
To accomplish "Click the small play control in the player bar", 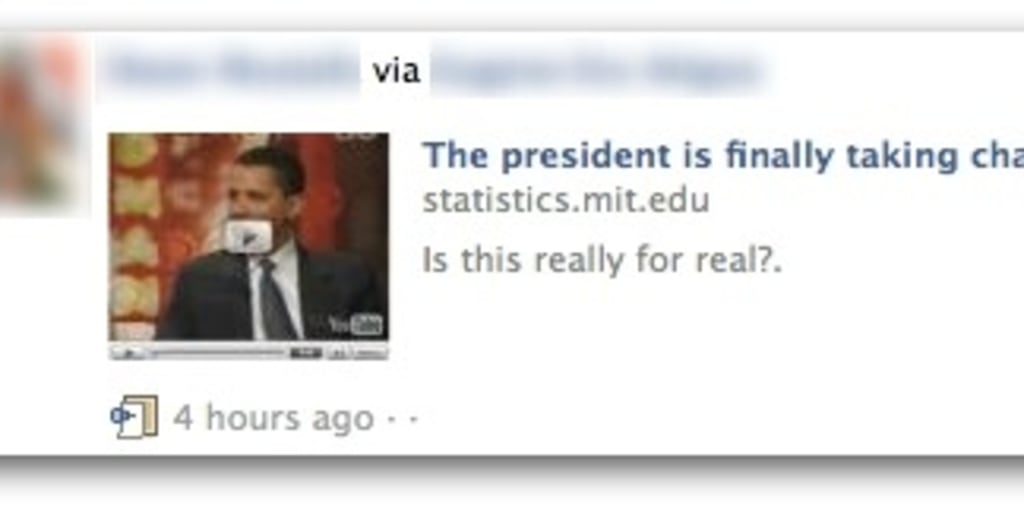I will (x=131, y=353).
